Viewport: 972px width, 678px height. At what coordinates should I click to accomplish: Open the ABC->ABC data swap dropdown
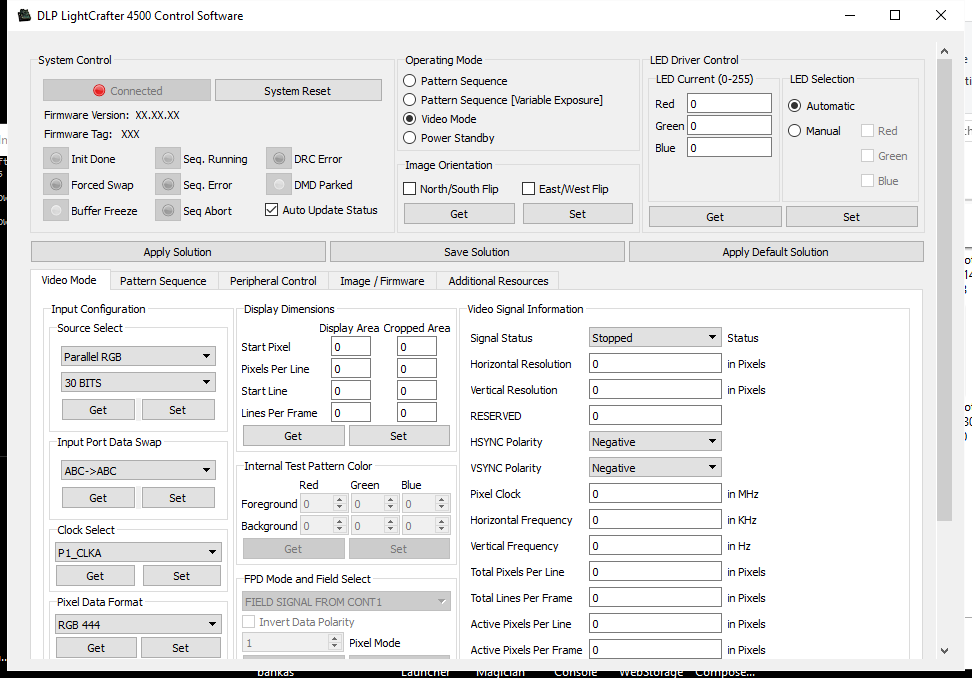[138, 470]
